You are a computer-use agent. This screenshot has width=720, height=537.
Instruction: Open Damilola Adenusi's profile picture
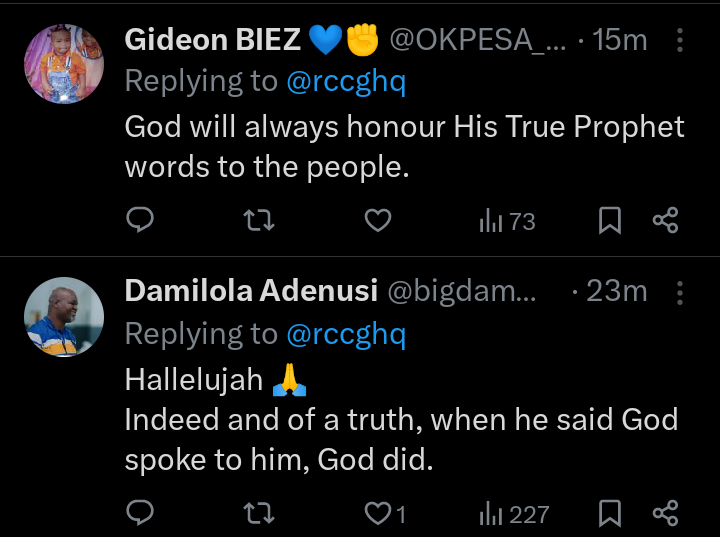pos(64,317)
